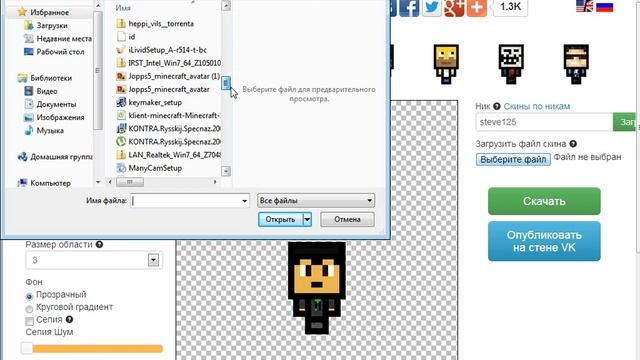Open Документы library
This screenshot has height=360, width=640.
coord(50,104)
